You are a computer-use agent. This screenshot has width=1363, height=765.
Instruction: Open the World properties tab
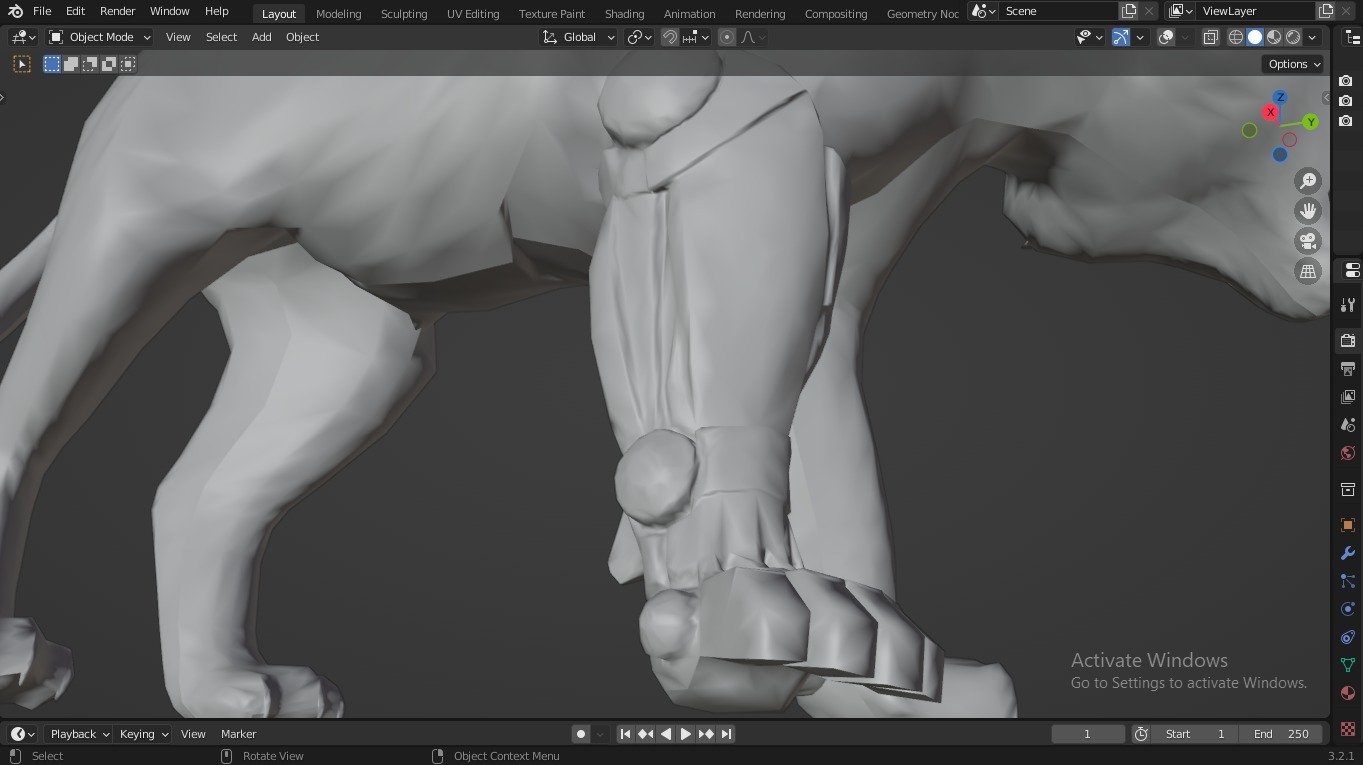click(1348, 453)
